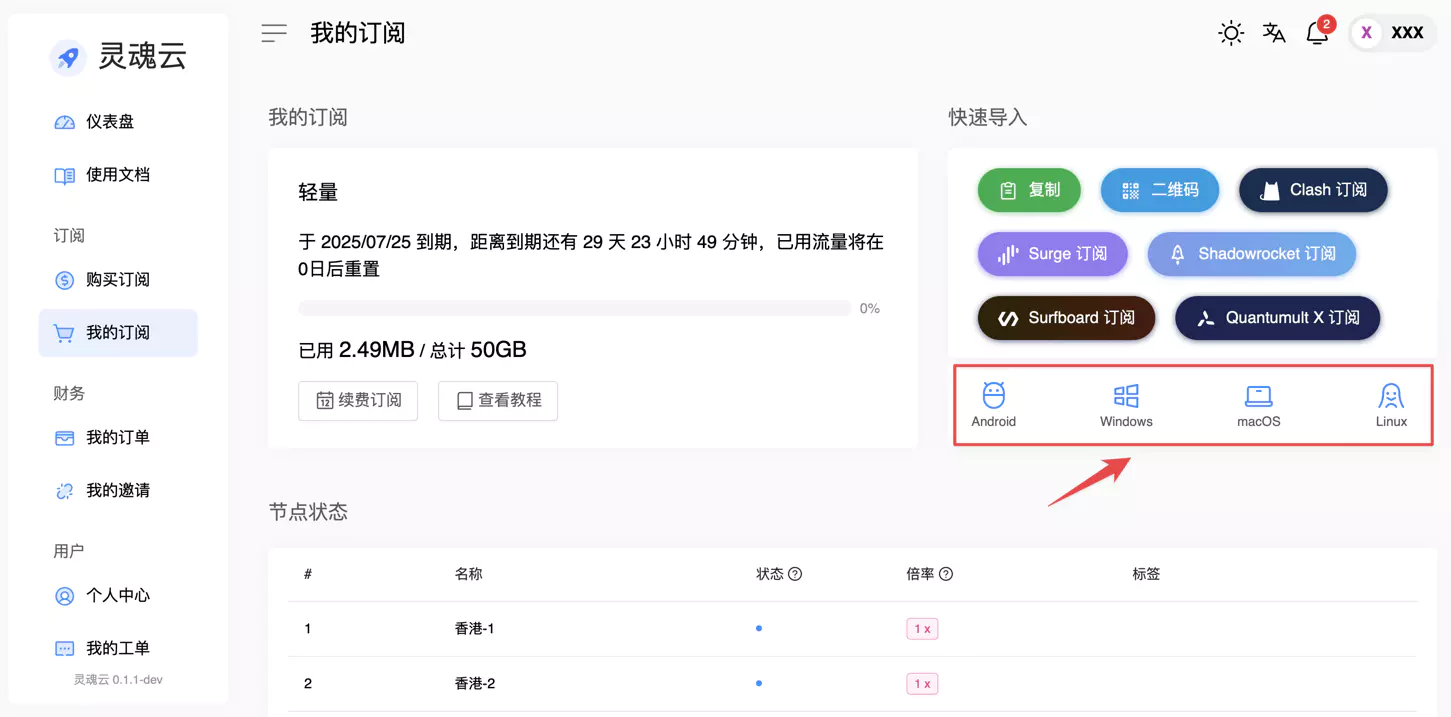Import via Surge 订阅 button
This screenshot has height=717, width=1451.
pos(1052,254)
